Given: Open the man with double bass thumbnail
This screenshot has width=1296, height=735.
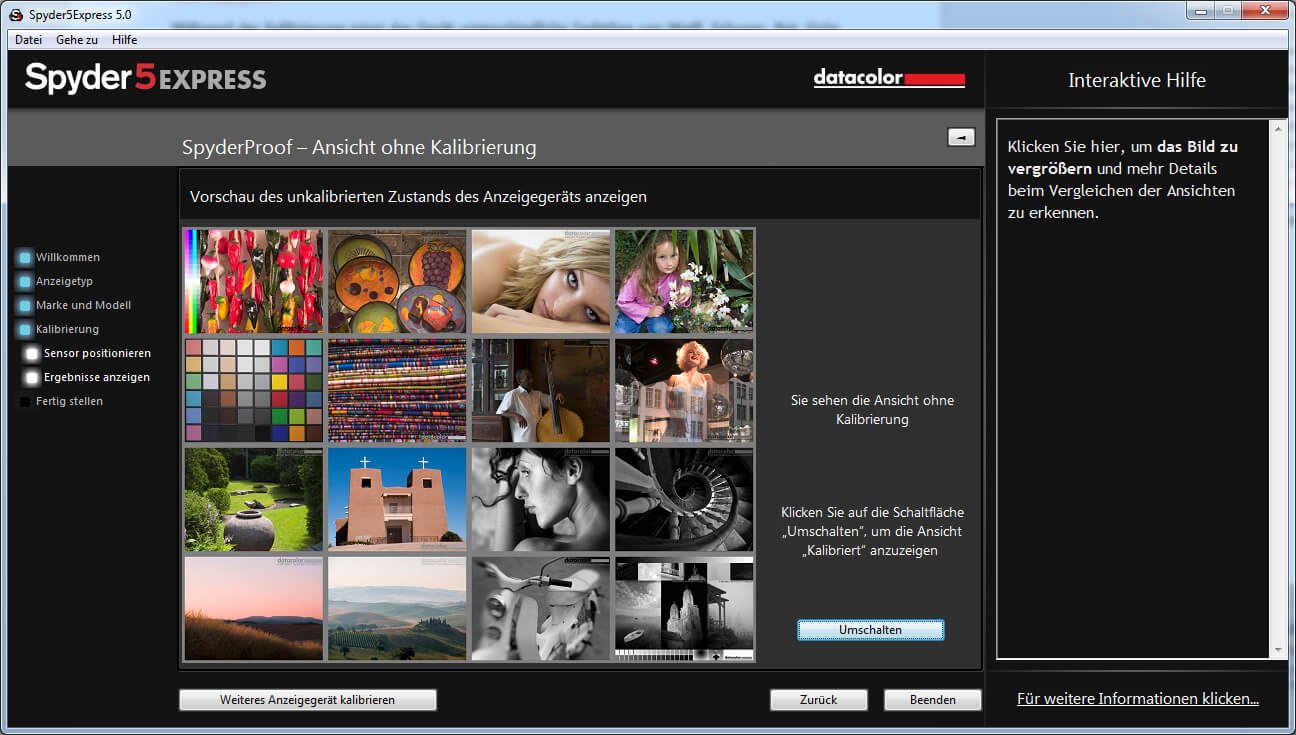Looking at the screenshot, I should click(541, 390).
